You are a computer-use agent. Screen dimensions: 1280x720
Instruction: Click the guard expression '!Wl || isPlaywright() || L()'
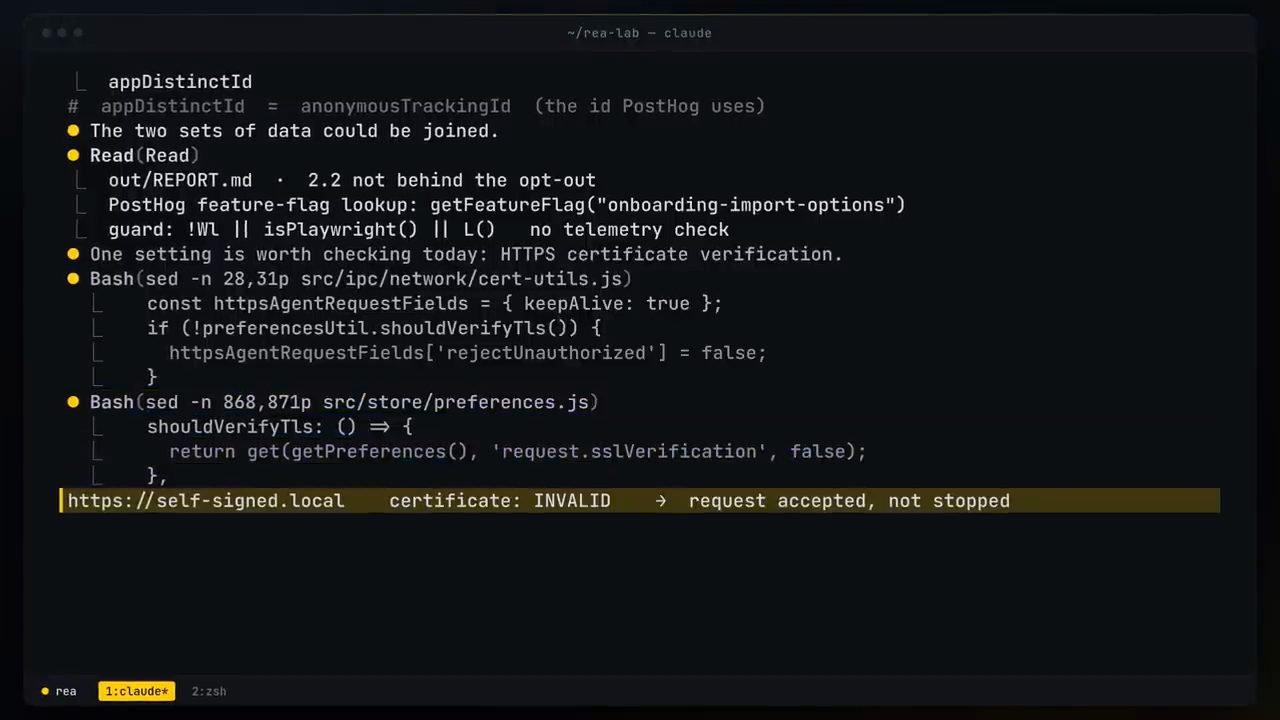point(341,229)
